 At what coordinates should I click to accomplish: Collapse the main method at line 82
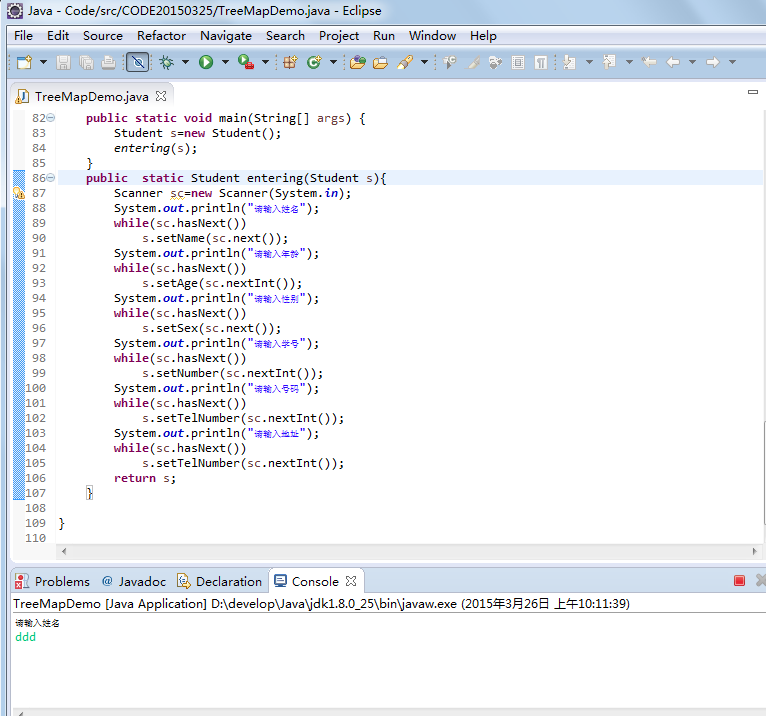(x=50, y=118)
